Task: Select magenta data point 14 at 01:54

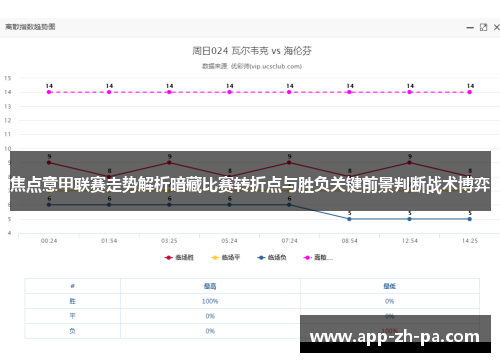Action: [109, 92]
